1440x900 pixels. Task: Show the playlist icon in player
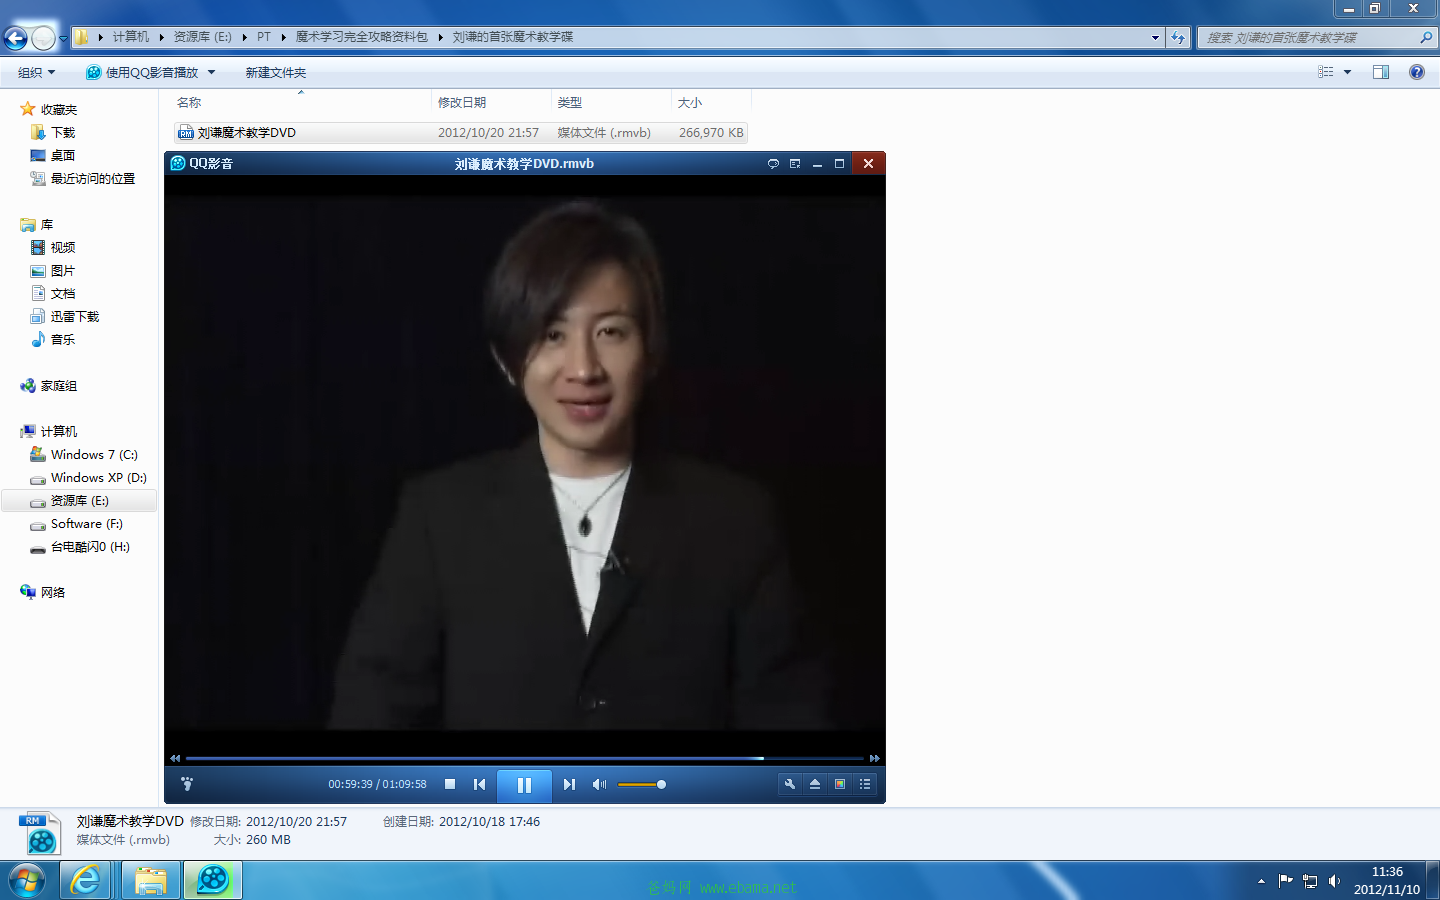pyautogui.click(x=865, y=784)
